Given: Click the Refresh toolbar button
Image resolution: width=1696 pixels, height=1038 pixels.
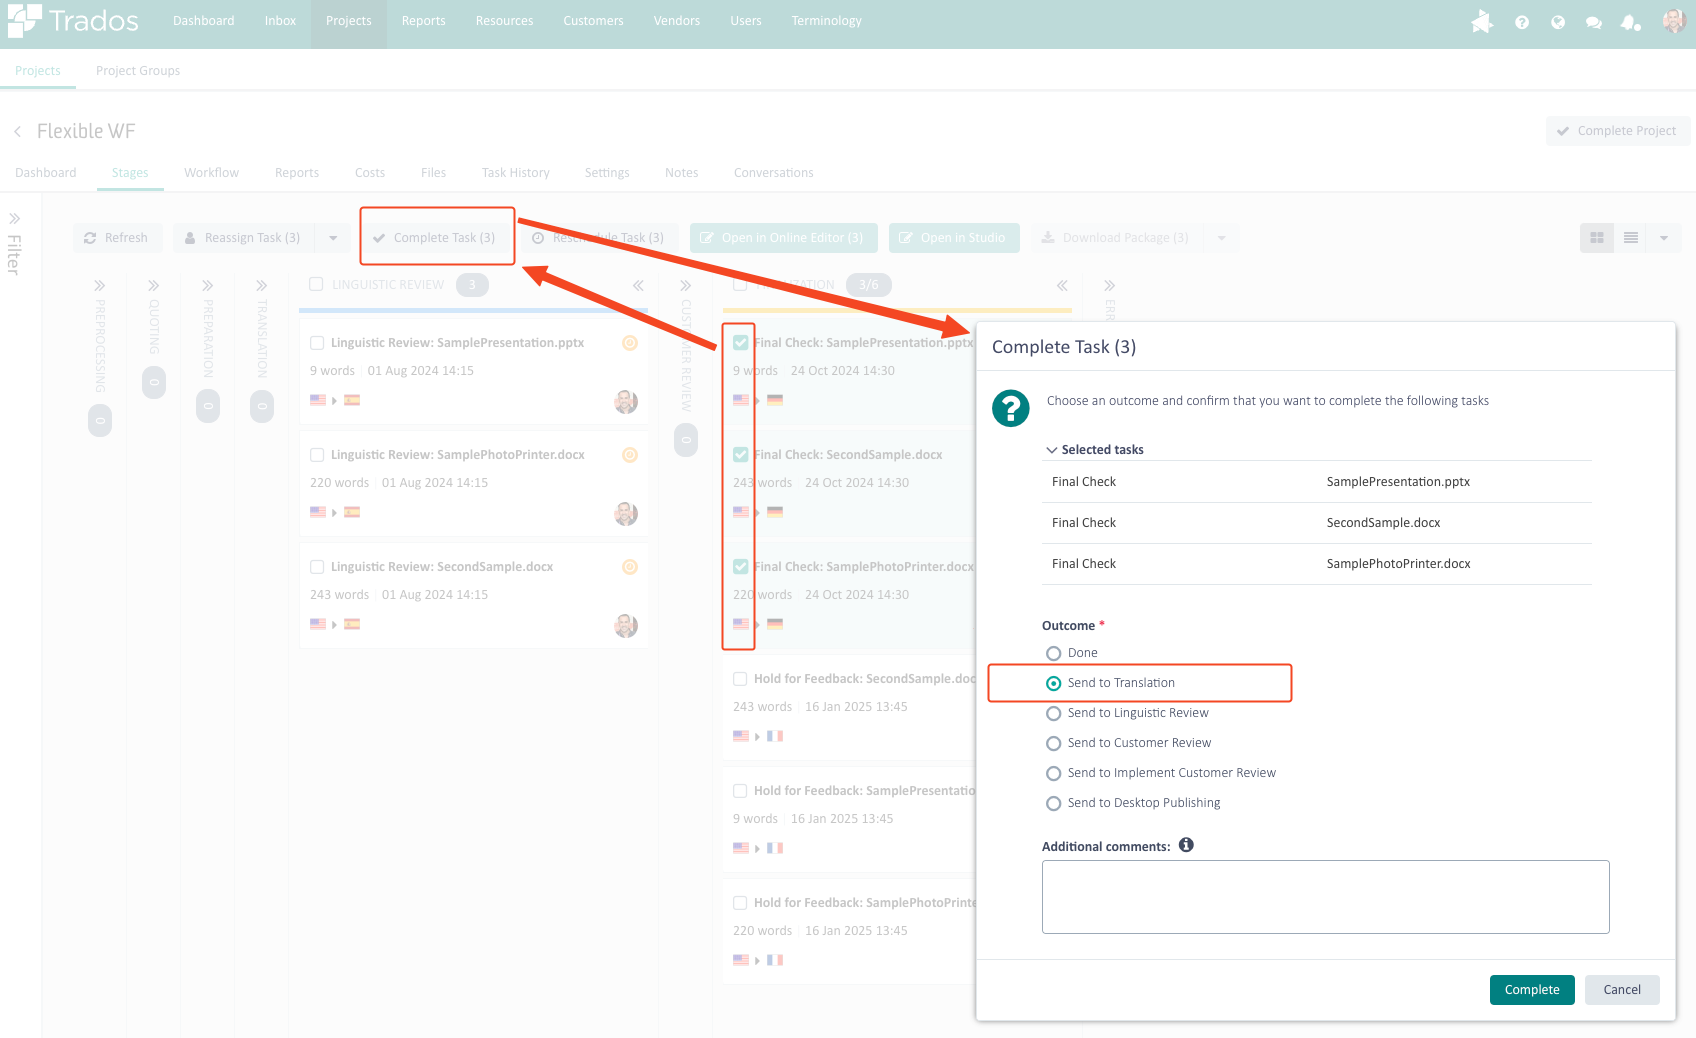Looking at the screenshot, I should [x=117, y=238].
